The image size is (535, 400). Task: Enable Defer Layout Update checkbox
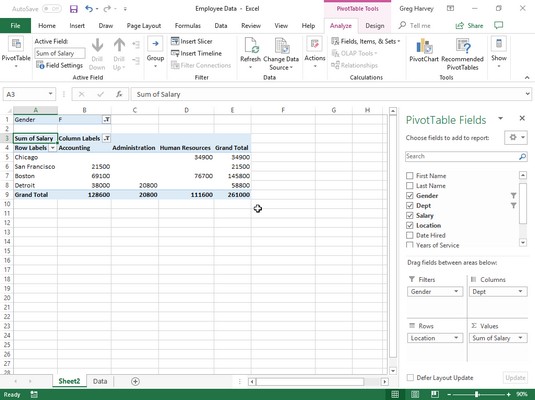(410, 377)
